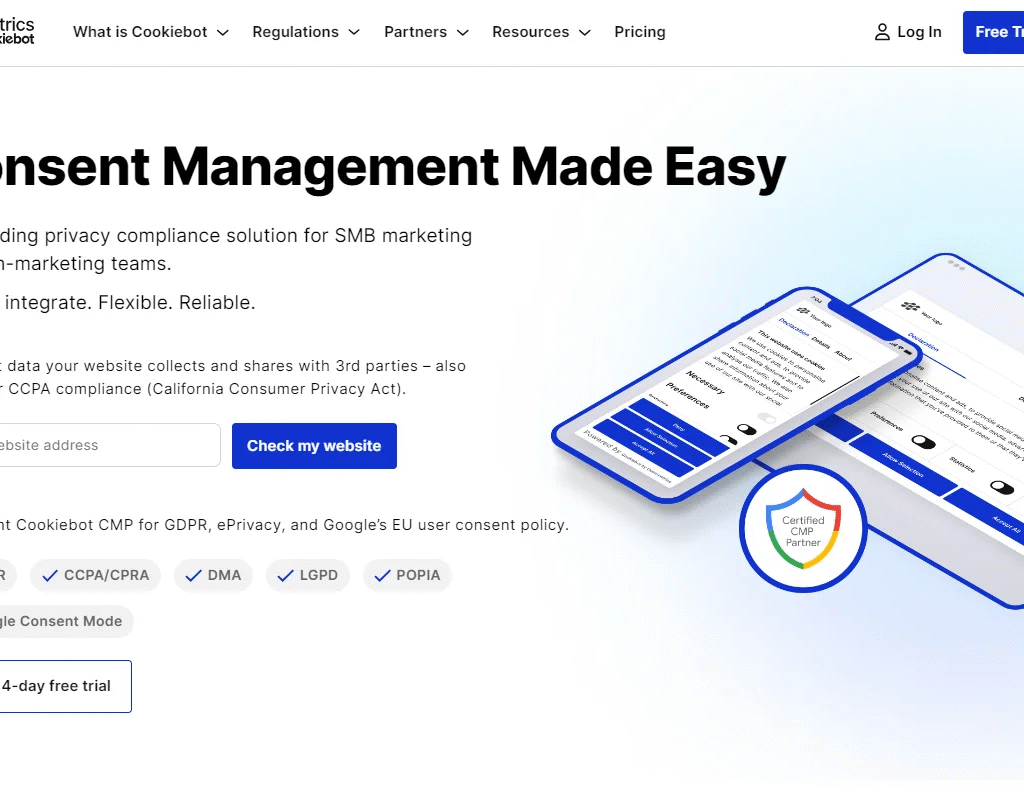This screenshot has width=1024, height=800.
Task: Toggle the Statistics switch on tablet mockup
Action: point(1001,487)
